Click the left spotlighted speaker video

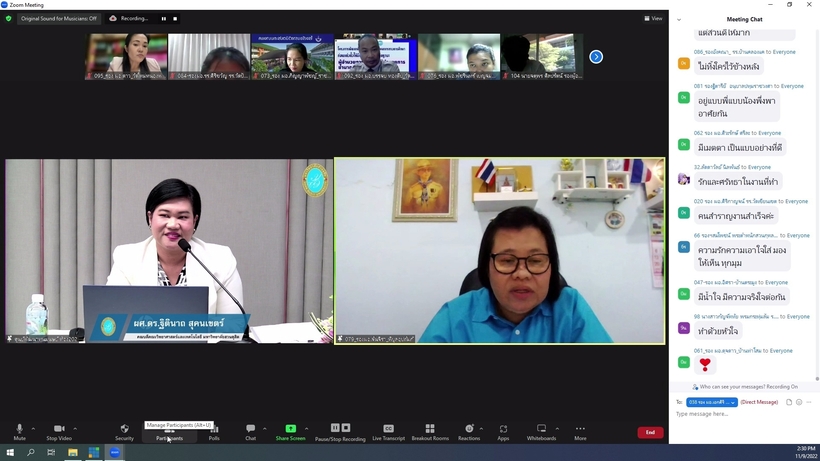point(169,251)
